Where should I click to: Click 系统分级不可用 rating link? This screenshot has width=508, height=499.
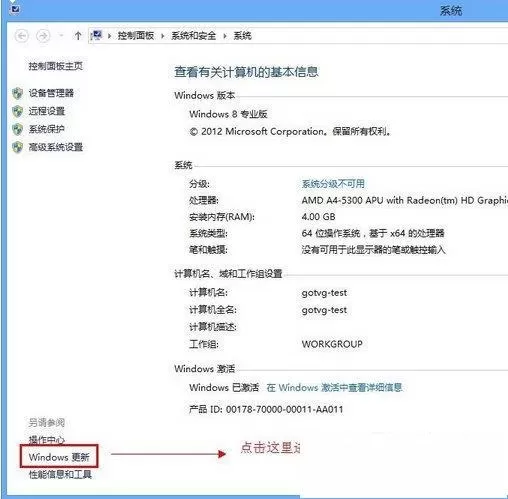333,184
